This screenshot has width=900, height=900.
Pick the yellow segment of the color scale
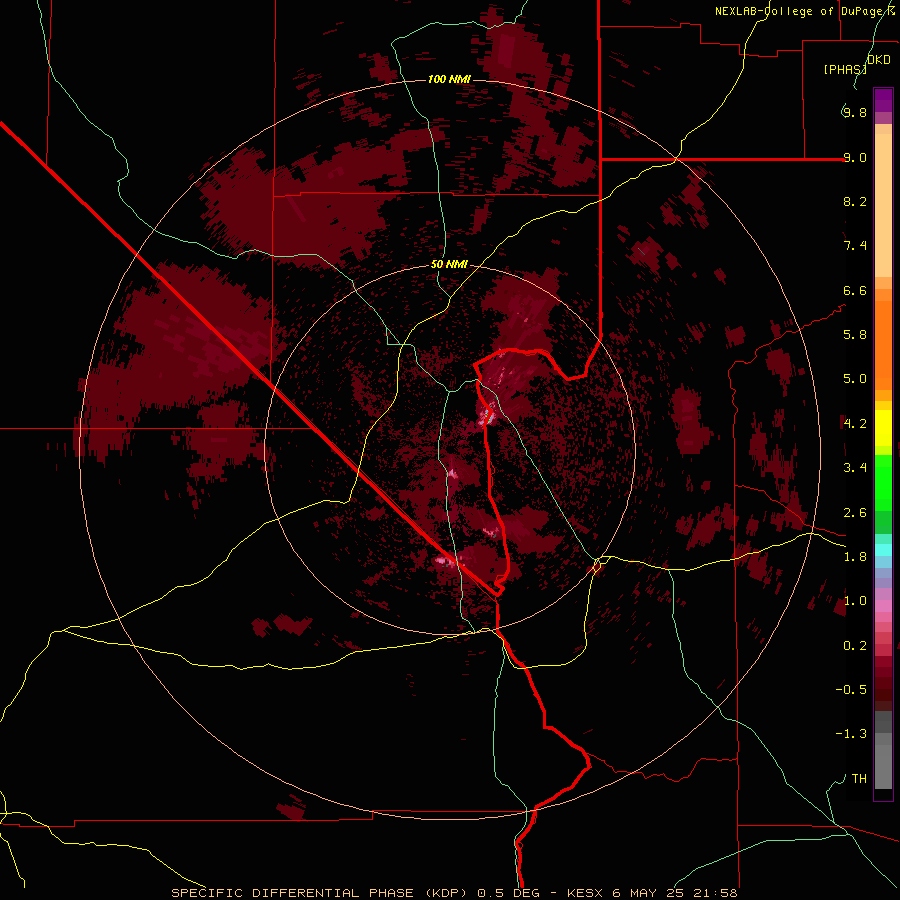[x=883, y=428]
